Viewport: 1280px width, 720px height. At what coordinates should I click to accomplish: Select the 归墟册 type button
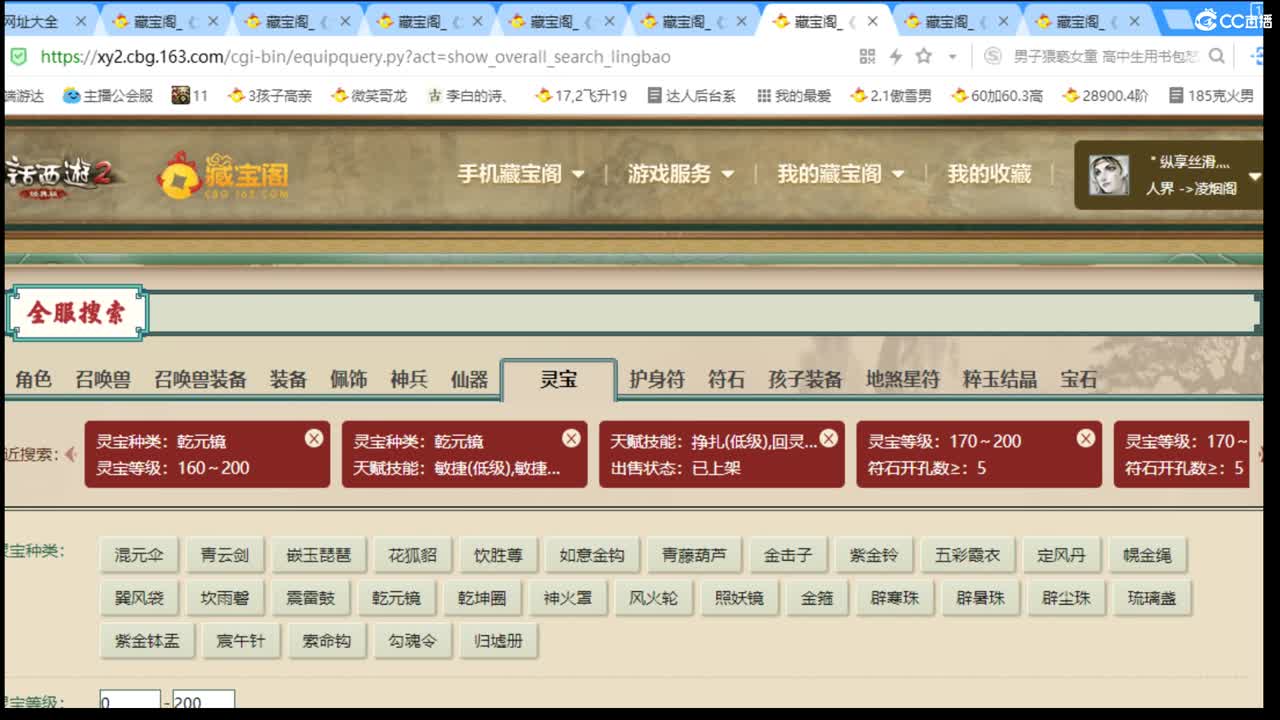click(498, 641)
